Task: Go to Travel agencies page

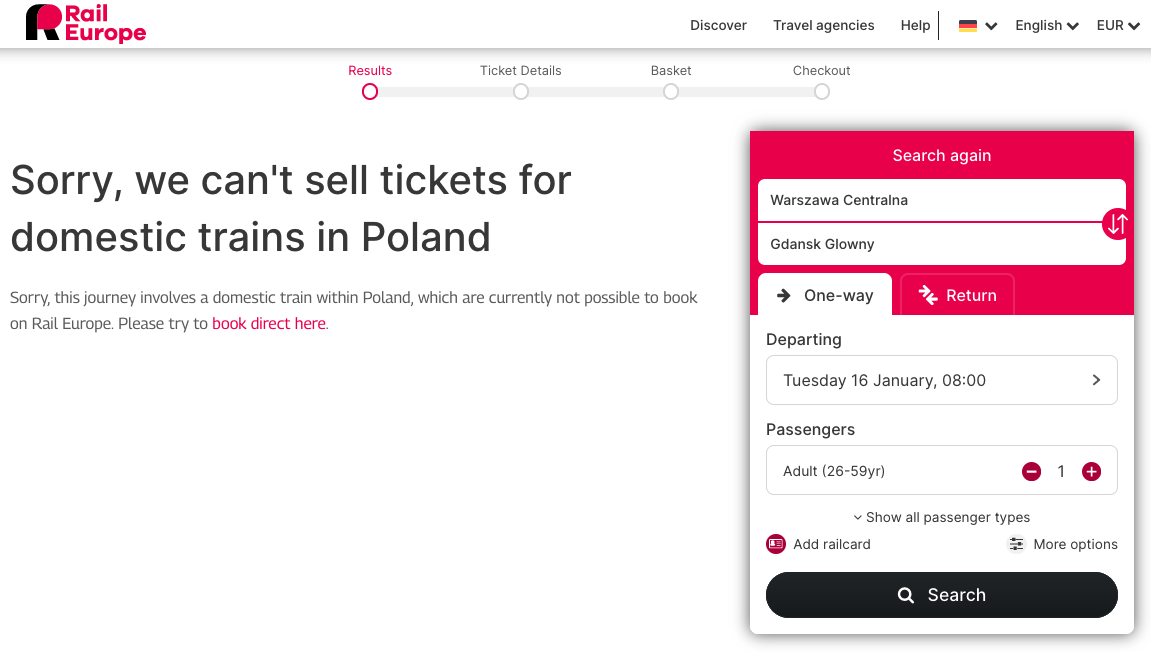Action: [823, 26]
